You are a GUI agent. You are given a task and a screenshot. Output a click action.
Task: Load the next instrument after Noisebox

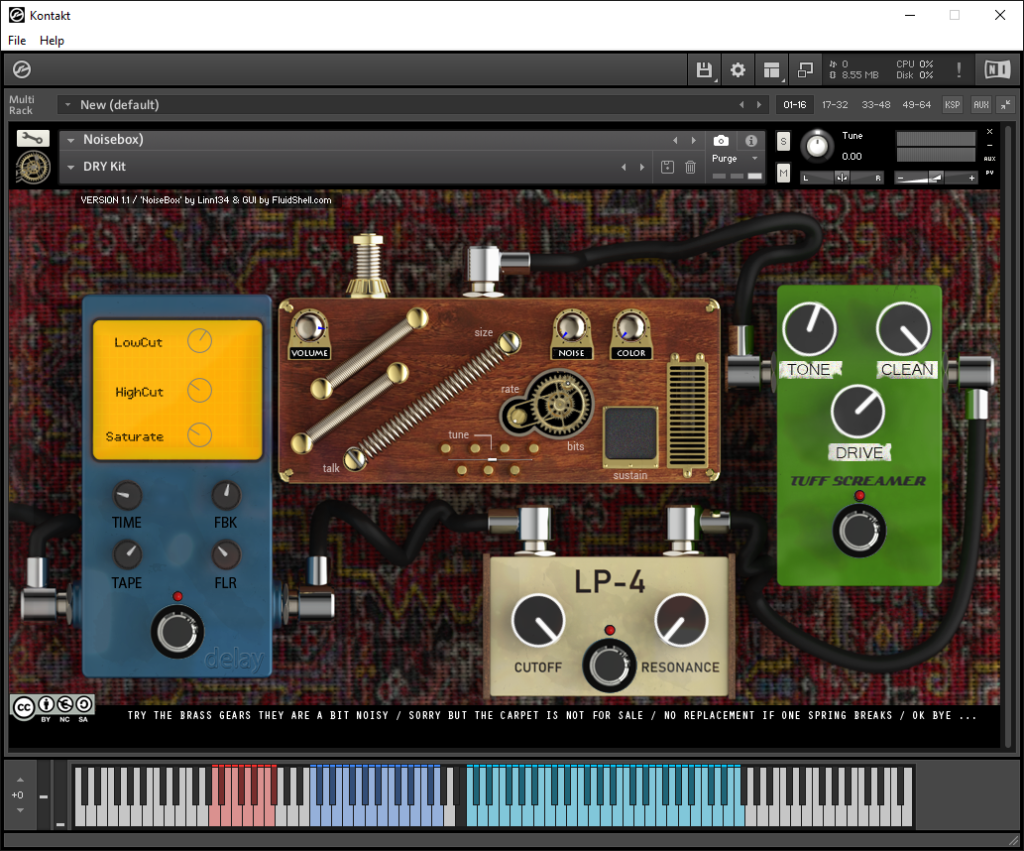(x=694, y=140)
